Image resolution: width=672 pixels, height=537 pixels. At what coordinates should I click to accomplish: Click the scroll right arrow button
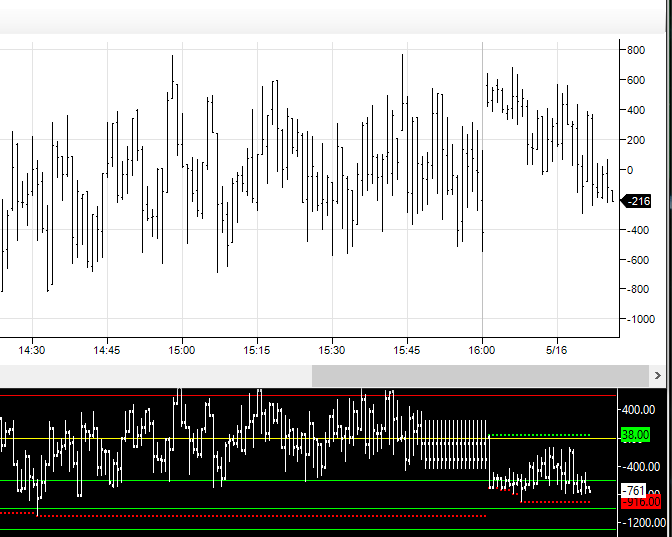tap(657, 375)
